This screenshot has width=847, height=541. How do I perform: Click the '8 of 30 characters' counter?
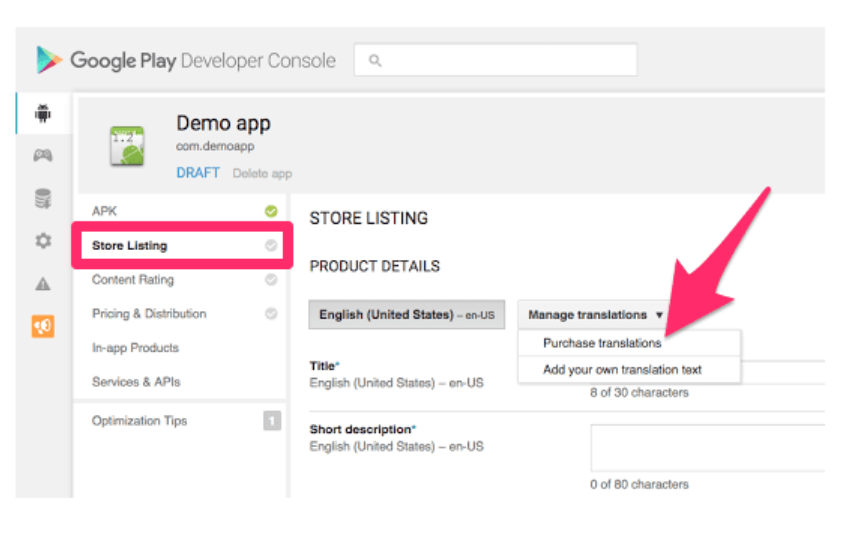pos(639,393)
